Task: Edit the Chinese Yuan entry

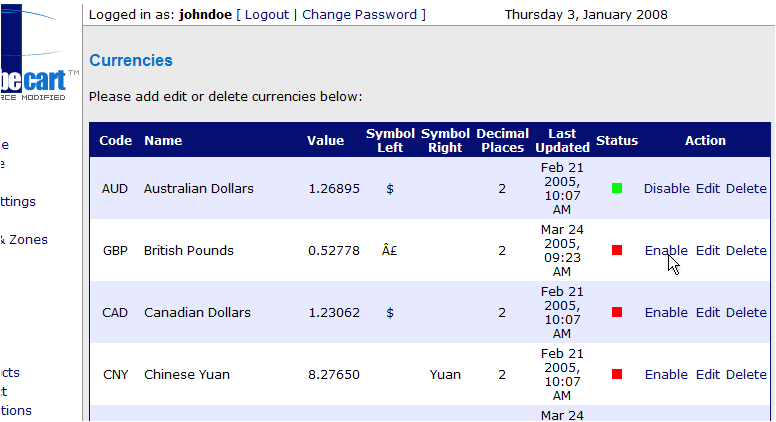Action: click(x=708, y=375)
